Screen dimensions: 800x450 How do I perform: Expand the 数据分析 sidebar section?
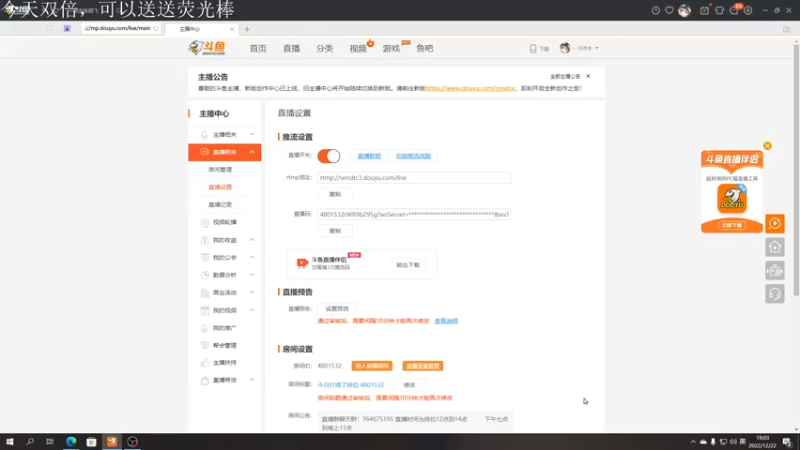pos(252,274)
